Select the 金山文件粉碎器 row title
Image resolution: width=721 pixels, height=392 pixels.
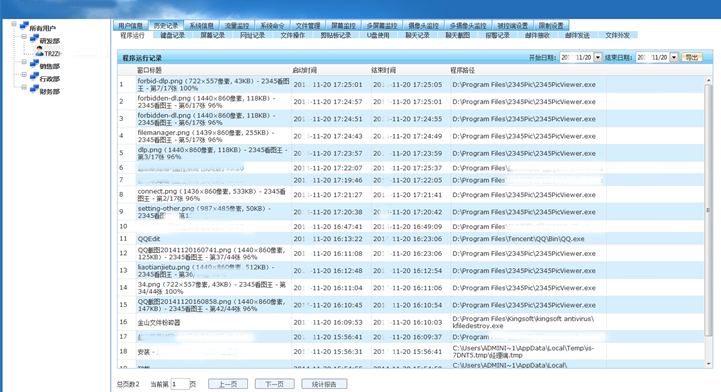pyautogui.click(x=159, y=323)
